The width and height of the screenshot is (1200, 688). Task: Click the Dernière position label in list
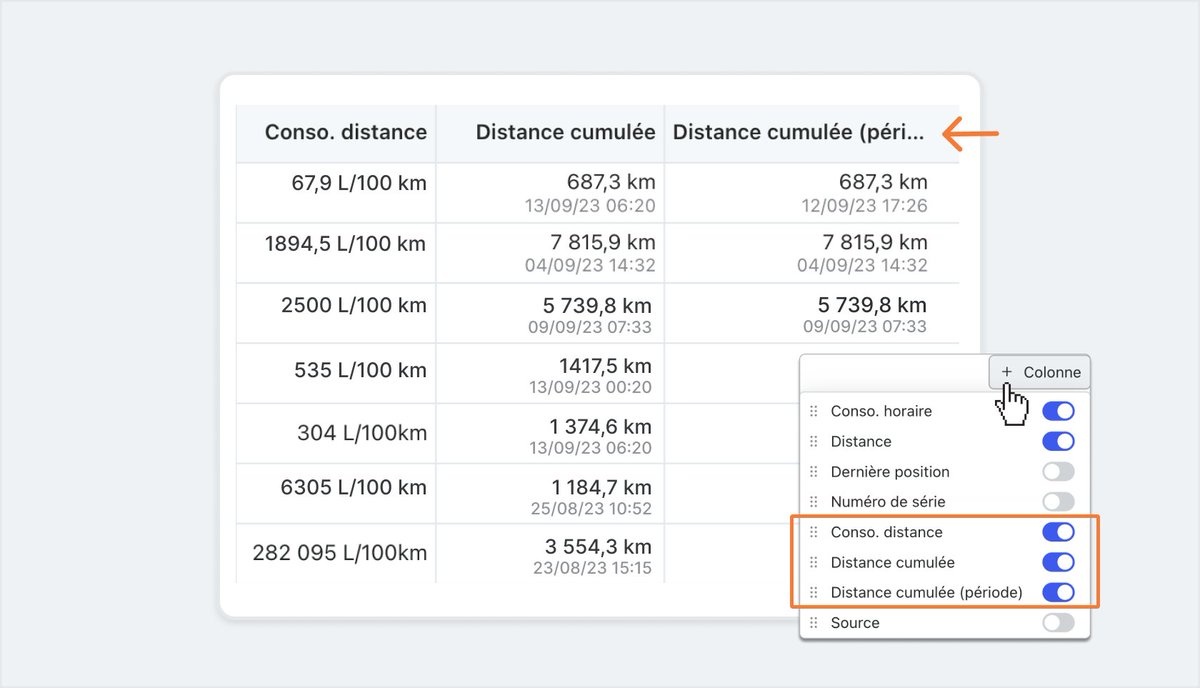point(890,471)
